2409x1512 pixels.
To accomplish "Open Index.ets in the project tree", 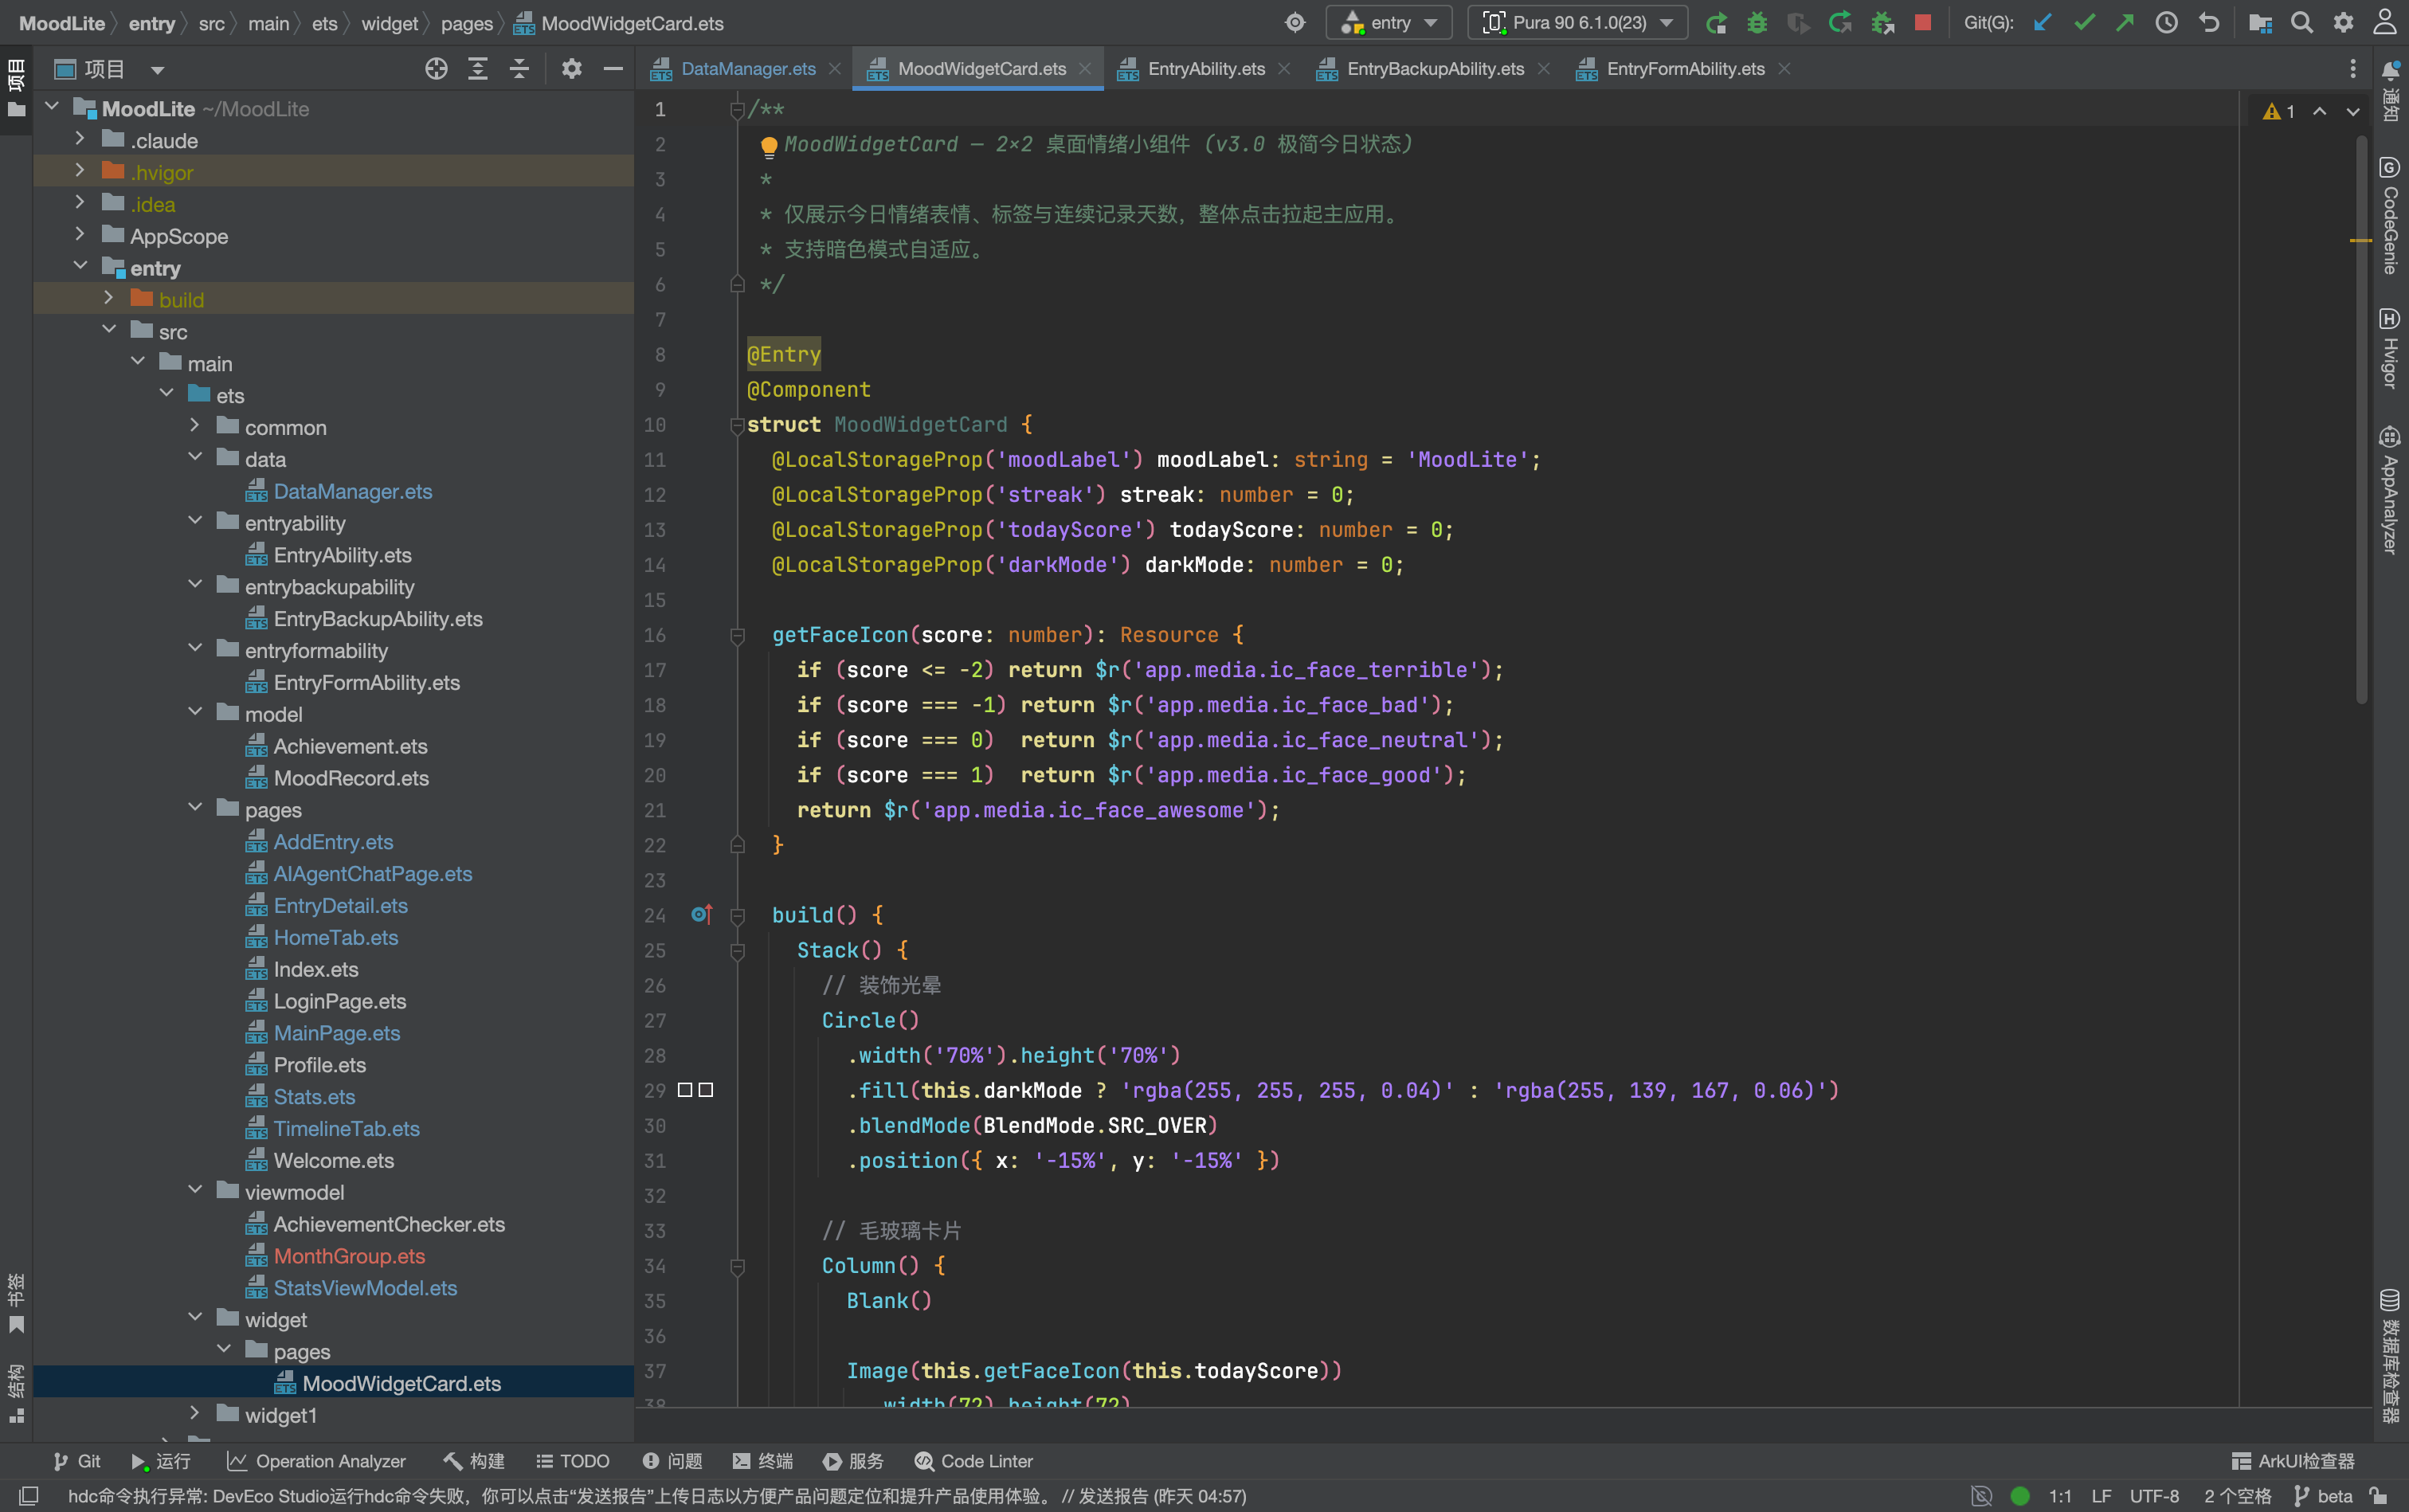I will click(x=316, y=969).
